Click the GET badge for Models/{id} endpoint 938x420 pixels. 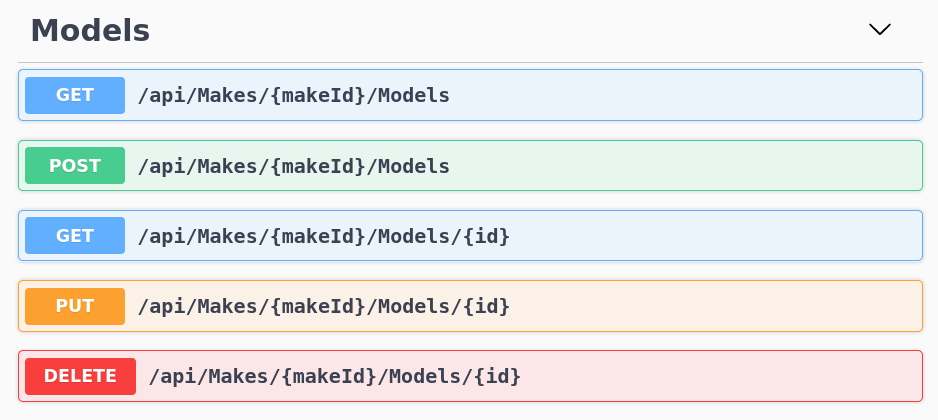[75, 236]
